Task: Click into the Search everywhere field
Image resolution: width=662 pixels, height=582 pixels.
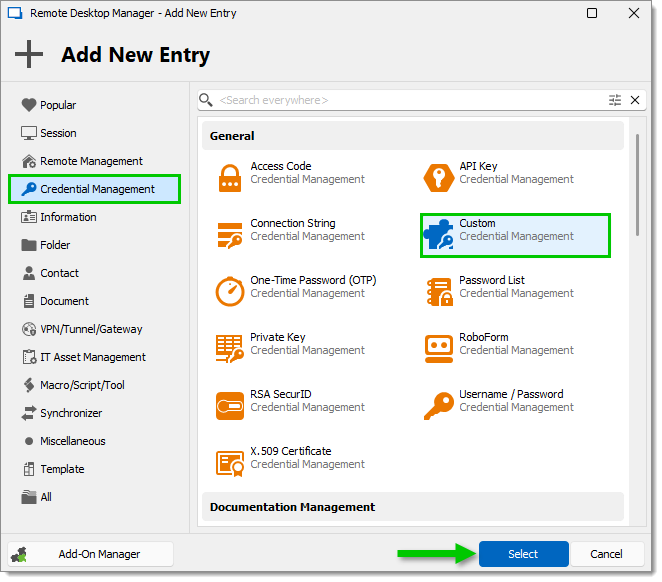Action: click(410, 100)
